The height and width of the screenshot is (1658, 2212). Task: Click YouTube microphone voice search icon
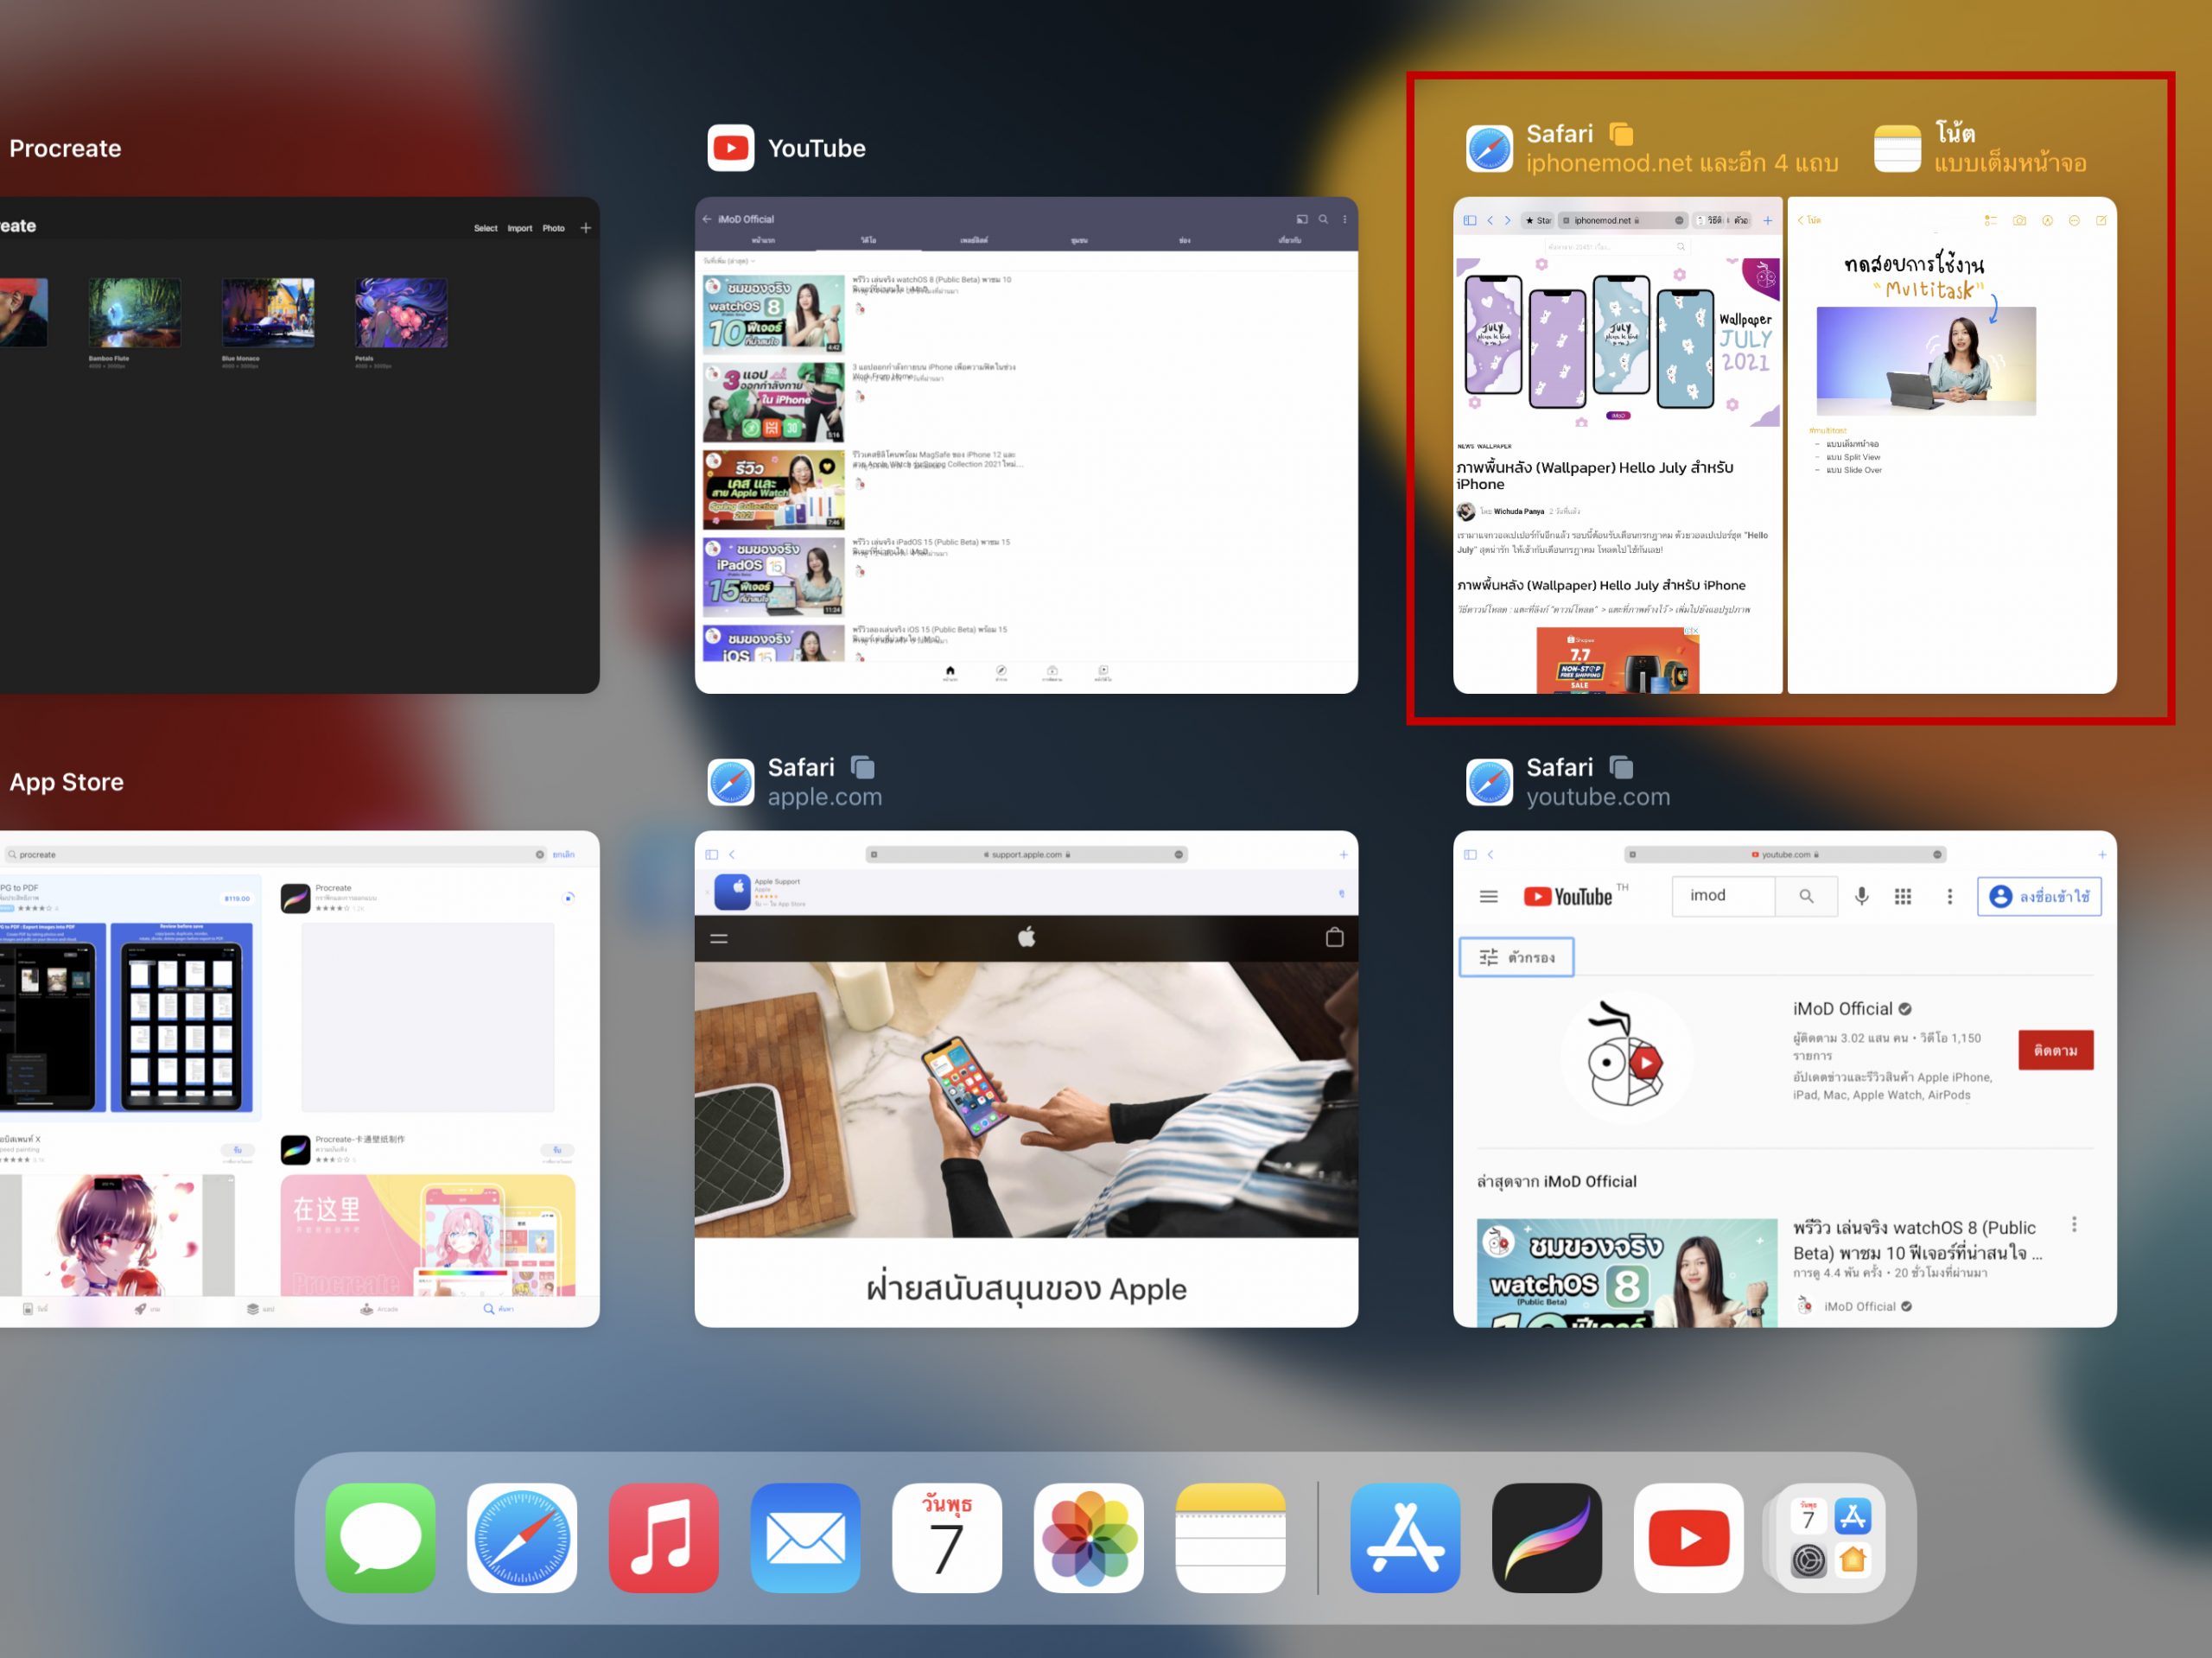(x=1861, y=896)
